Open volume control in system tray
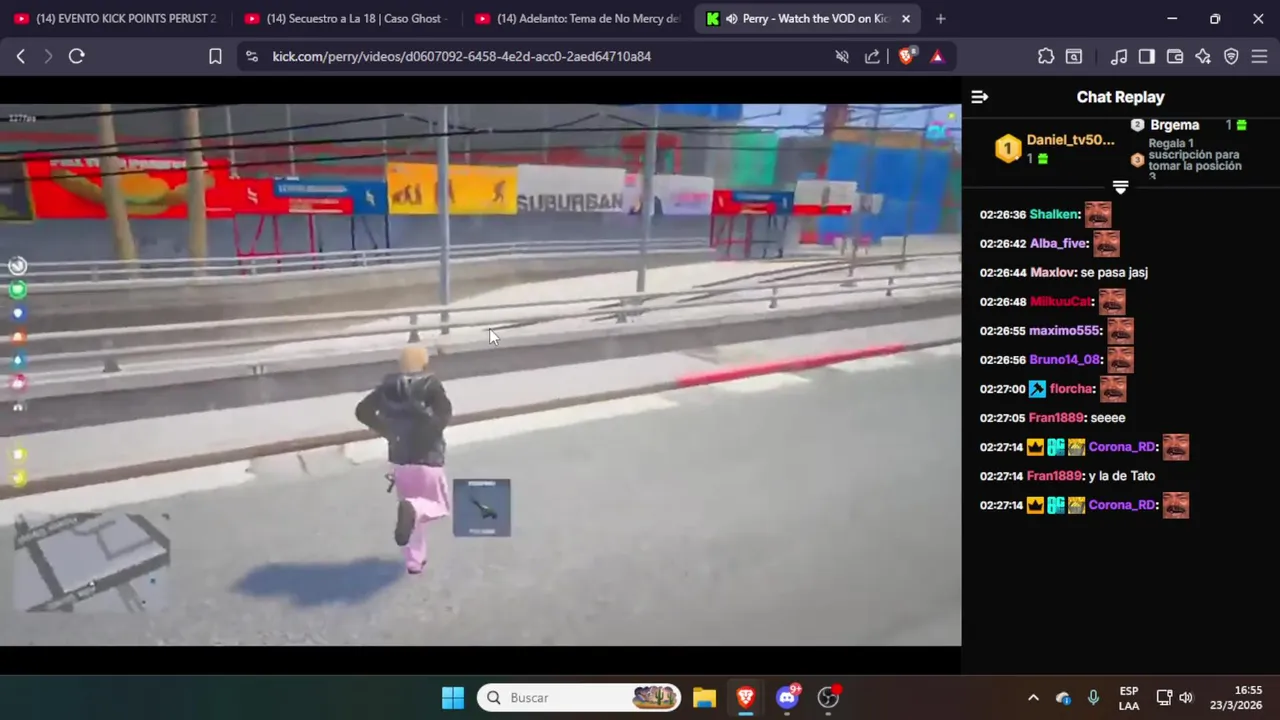The image size is (1280, 720). 1186,697
